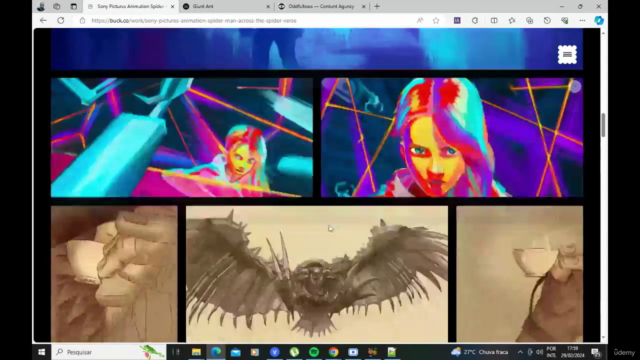Open the taskbar clock and date
This screenshot has width=640, height=360.
[x=572, y=352]
